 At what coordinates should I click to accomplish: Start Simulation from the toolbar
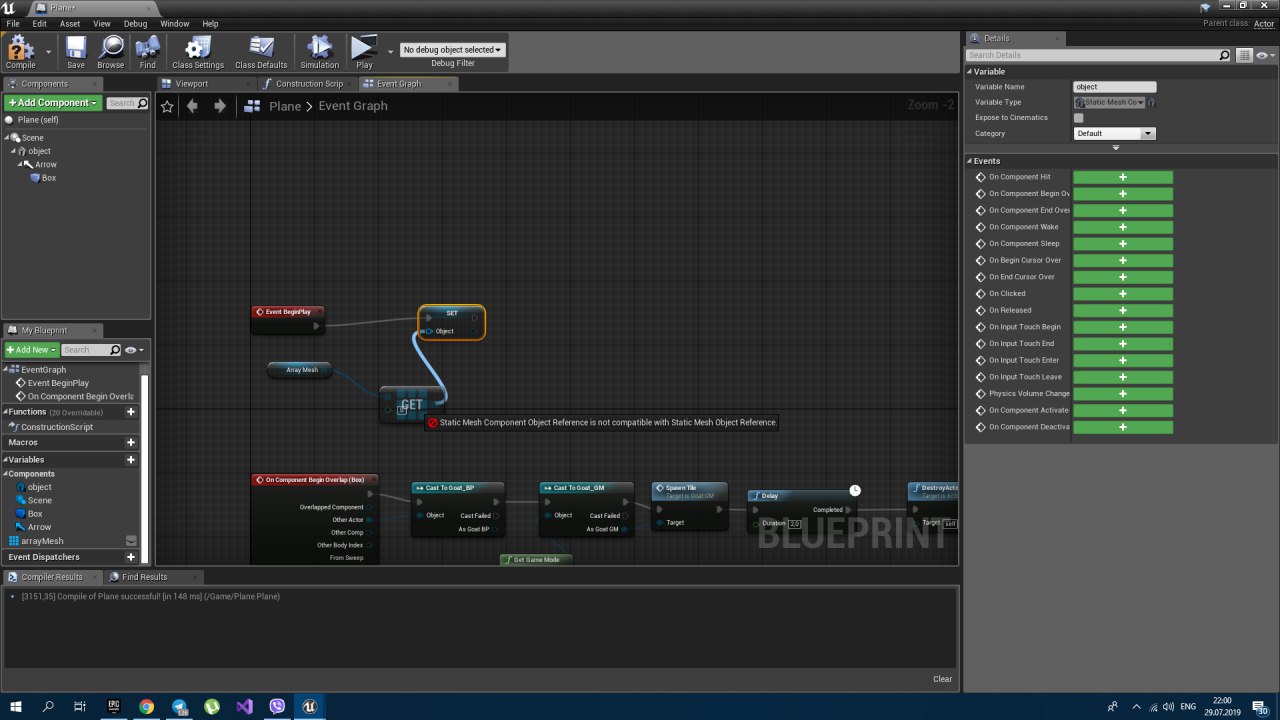coord(320,52)
